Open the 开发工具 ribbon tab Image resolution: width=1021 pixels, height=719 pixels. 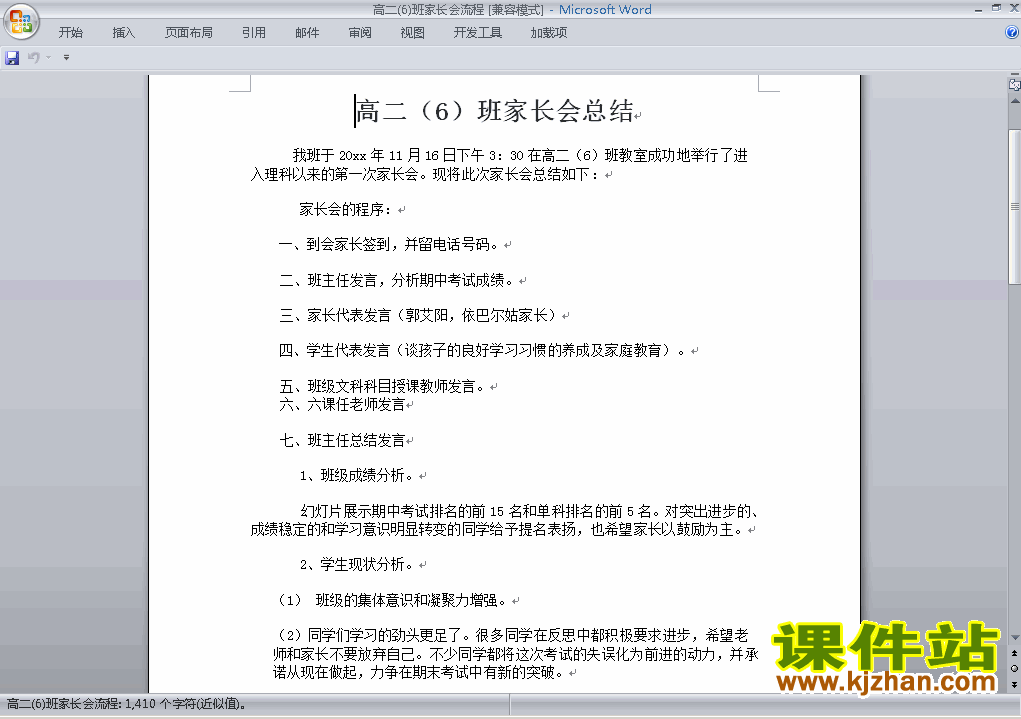(478, 33)
